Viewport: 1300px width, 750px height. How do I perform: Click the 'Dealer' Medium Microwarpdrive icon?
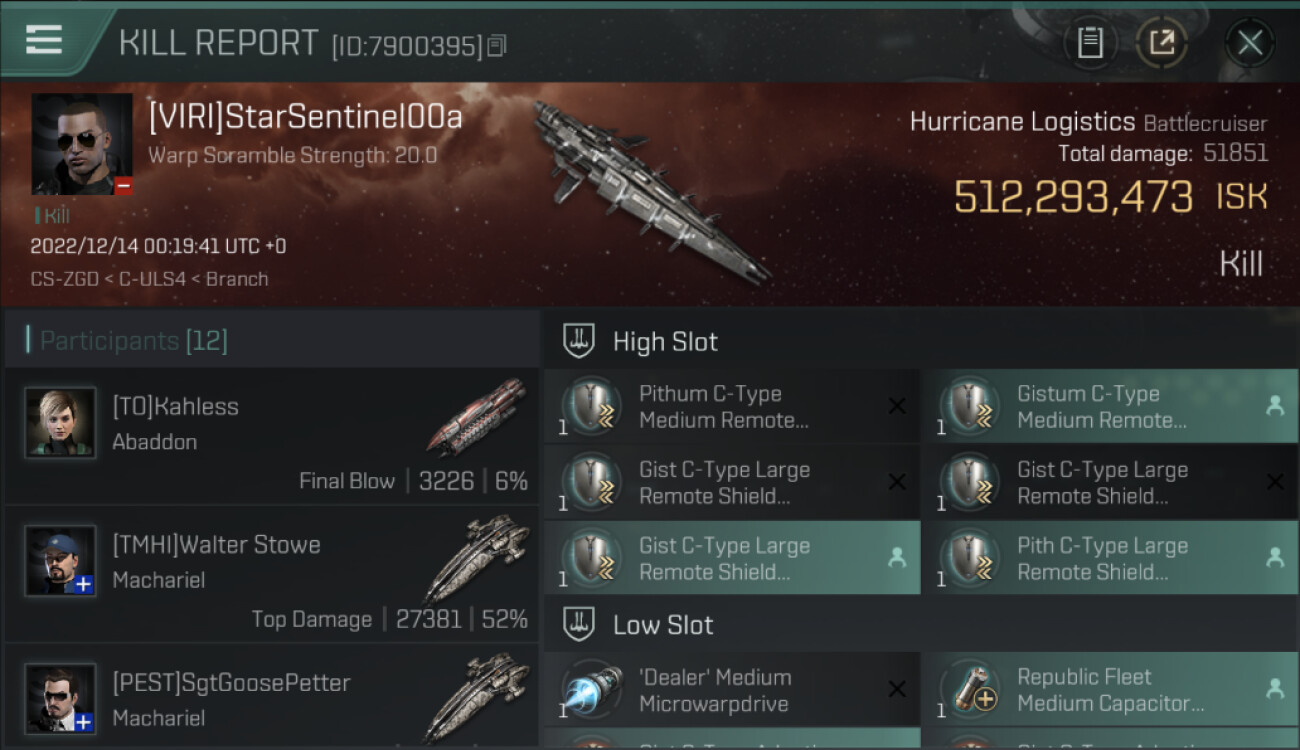(x=591, y=691)
